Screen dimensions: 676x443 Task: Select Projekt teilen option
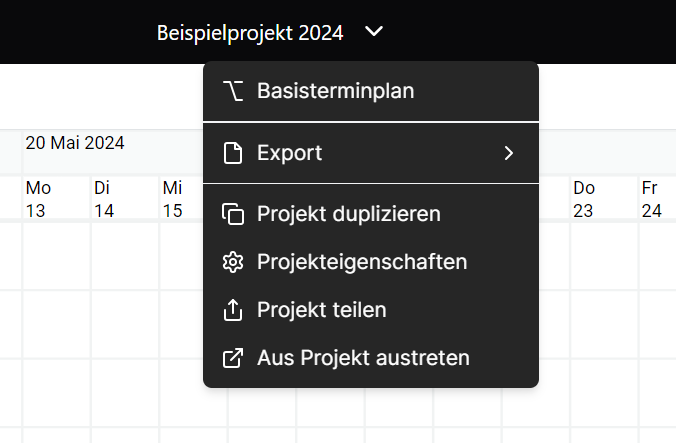pos(371,310)
